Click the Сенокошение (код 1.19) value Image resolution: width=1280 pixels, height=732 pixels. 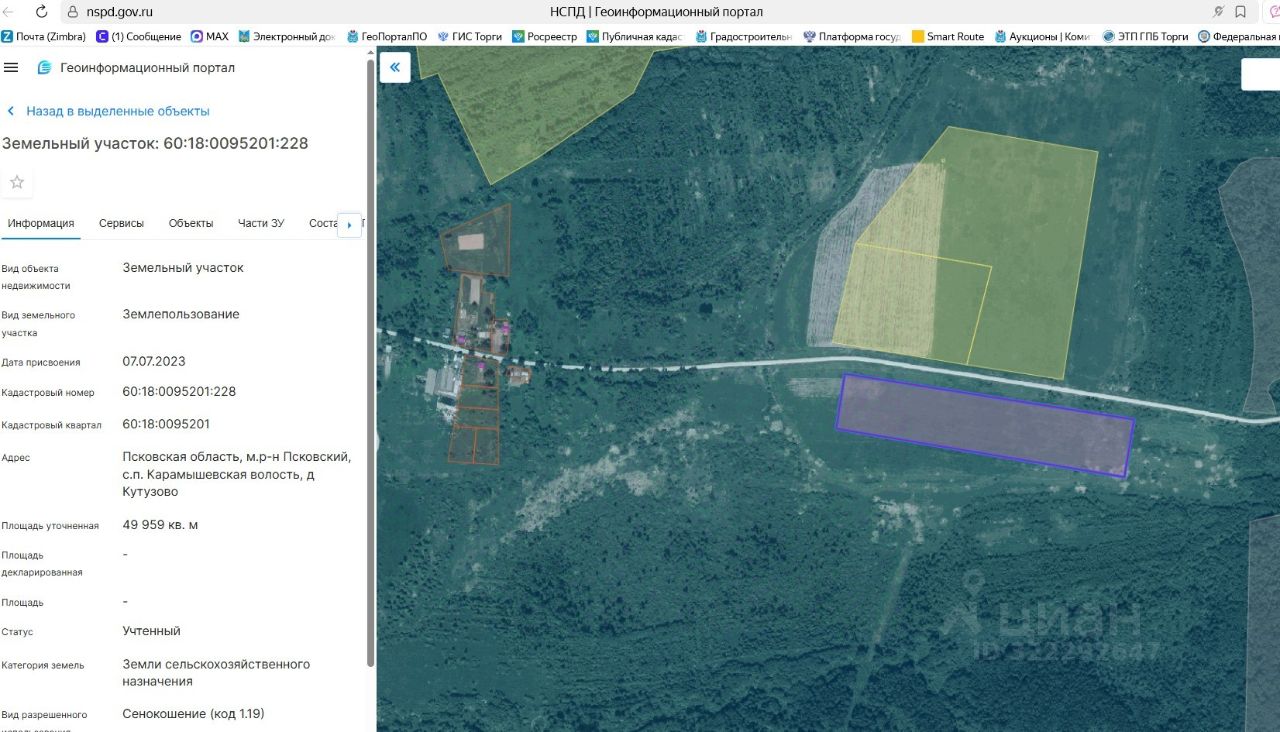[x=194, y=714]
